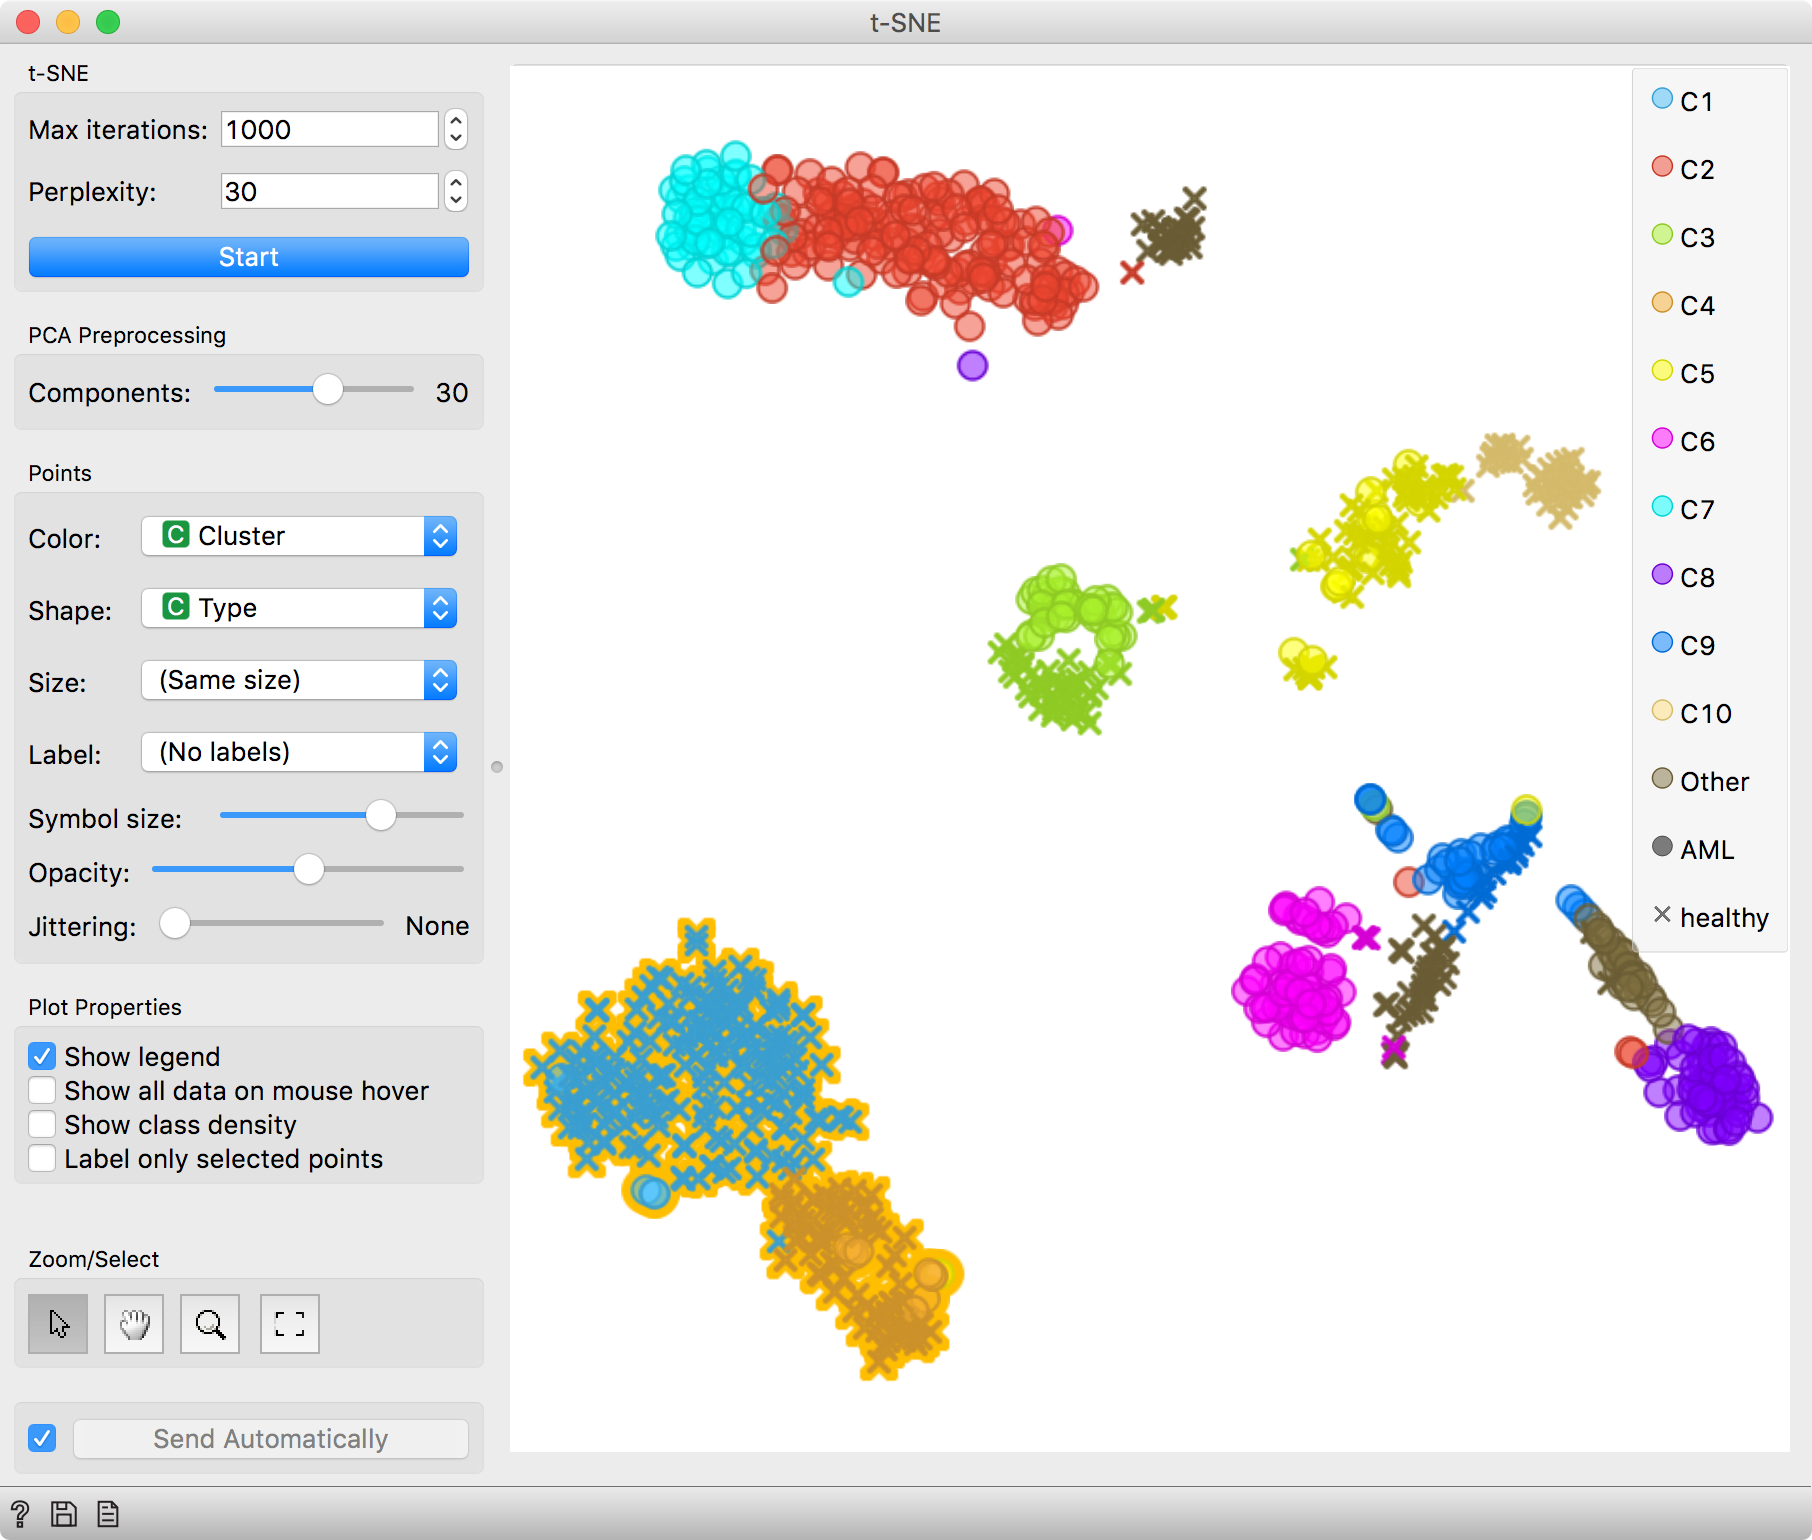The image size is (1812, 1540).
Task: Click the 'Zoom/Select' section title
Action: coord(94,1259)
